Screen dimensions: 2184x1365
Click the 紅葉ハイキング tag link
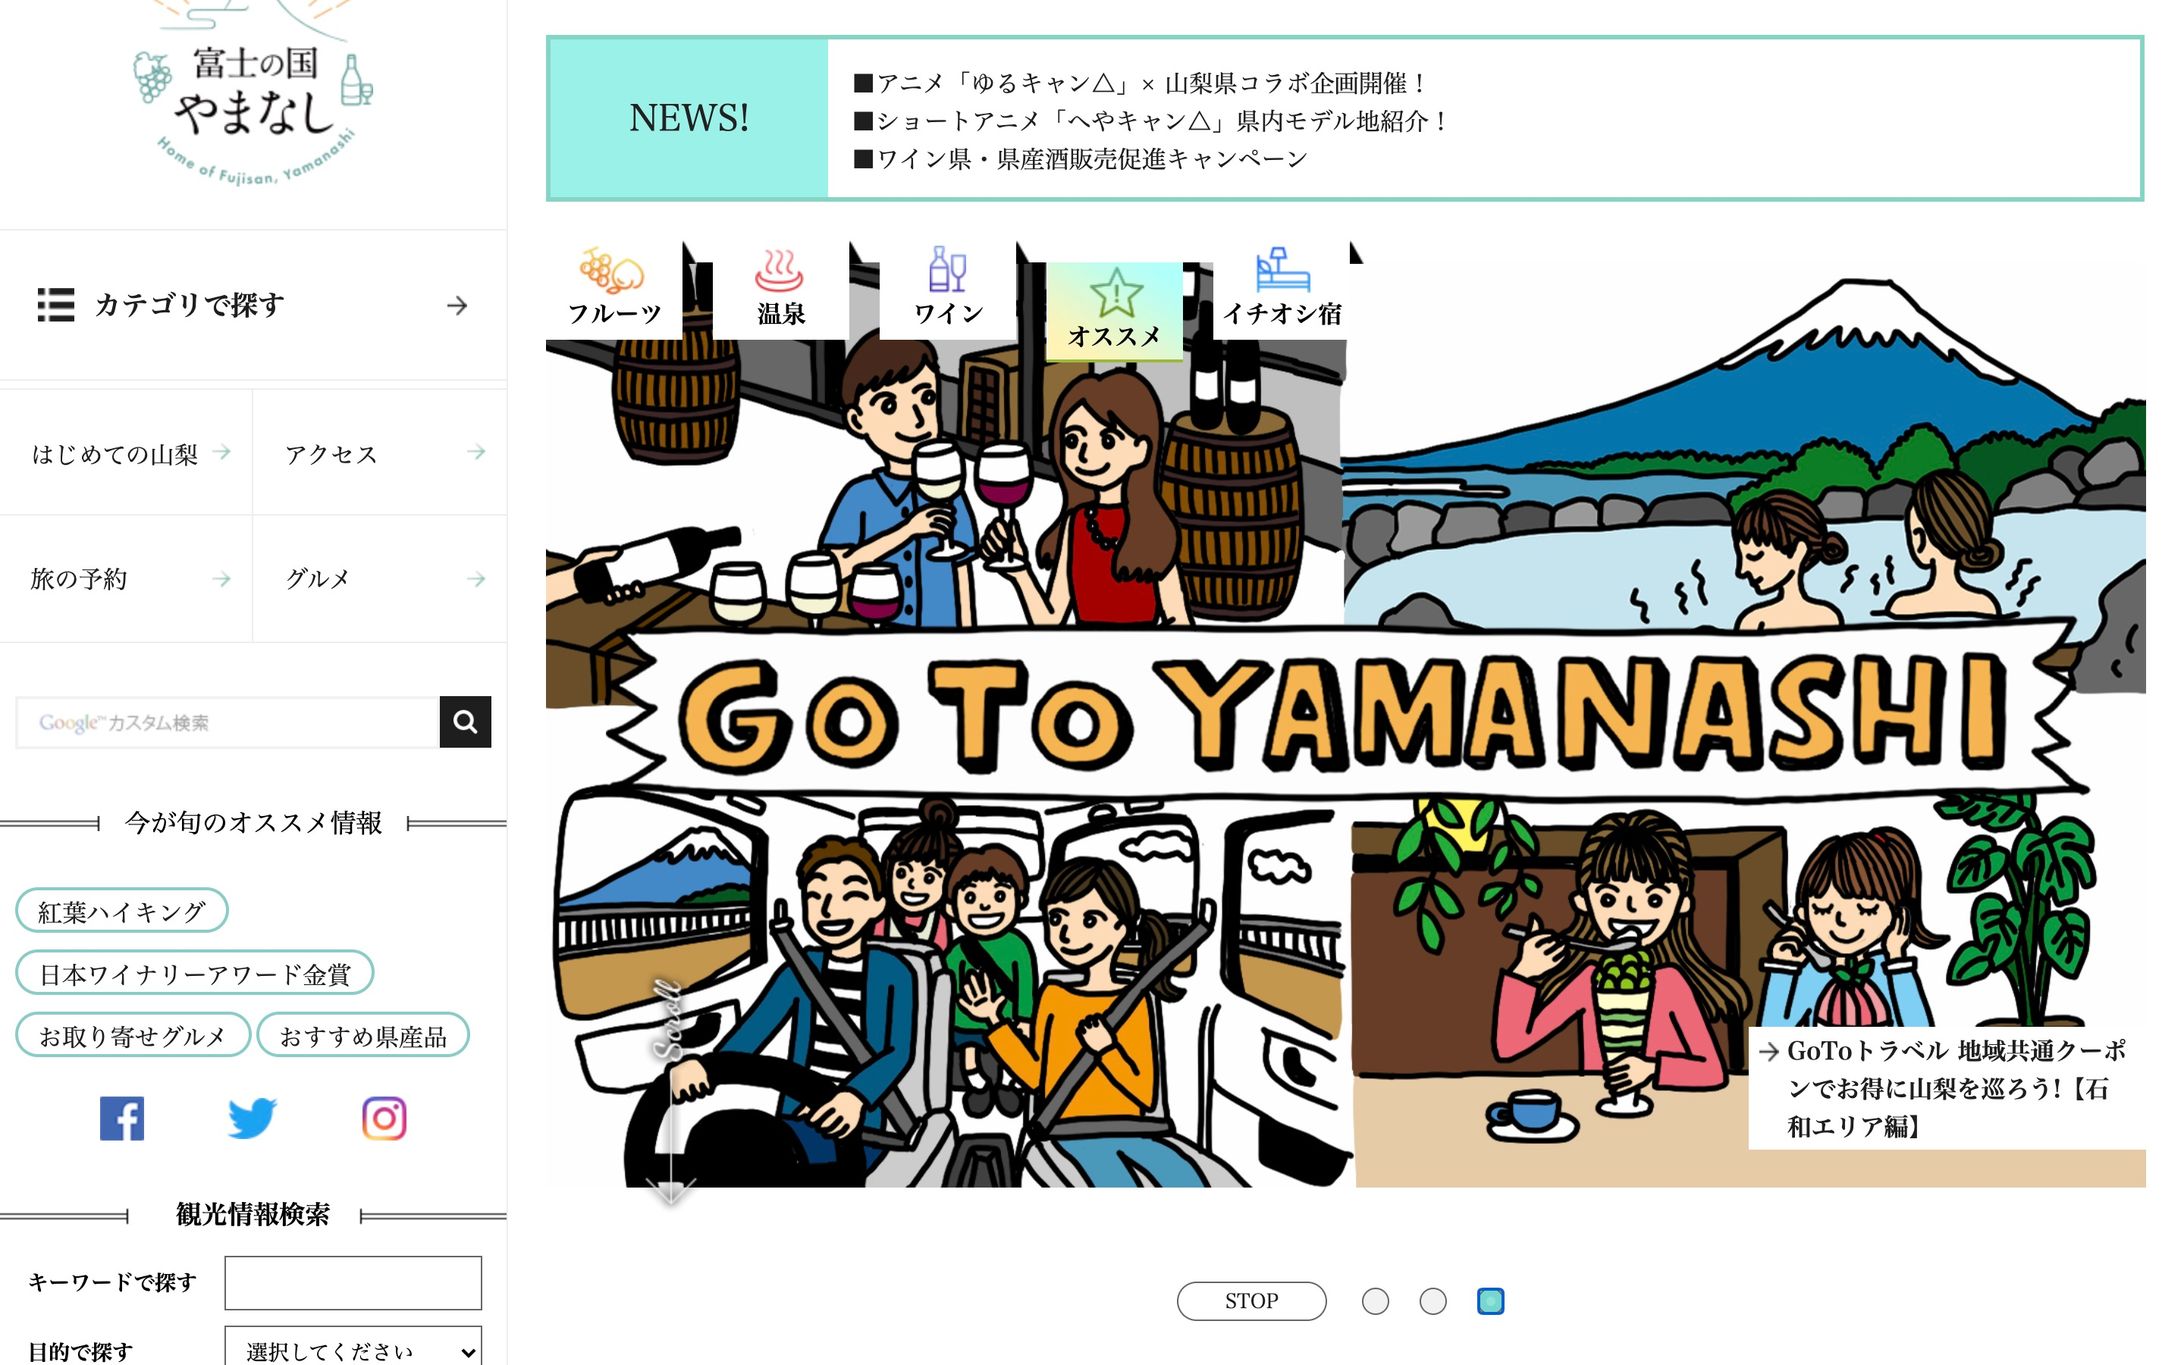tap(122, 911)
